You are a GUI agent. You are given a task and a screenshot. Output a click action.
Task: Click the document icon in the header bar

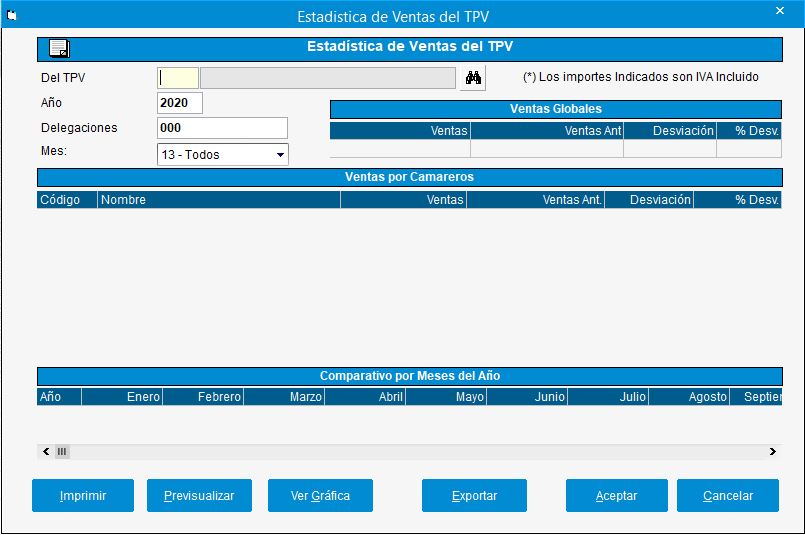coord(60,49)
